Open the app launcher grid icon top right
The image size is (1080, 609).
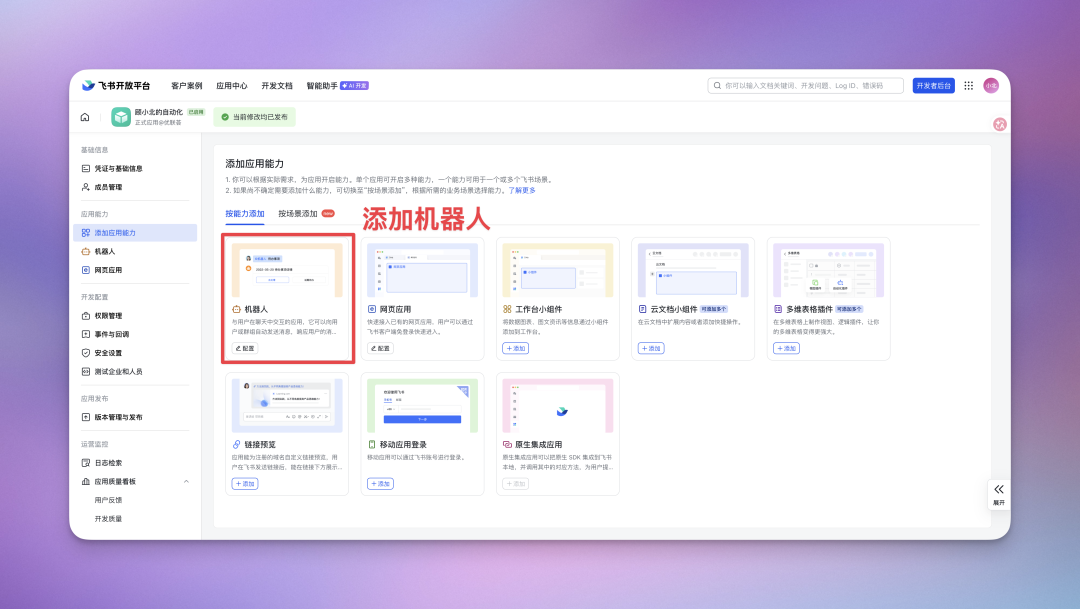point(968,85)
